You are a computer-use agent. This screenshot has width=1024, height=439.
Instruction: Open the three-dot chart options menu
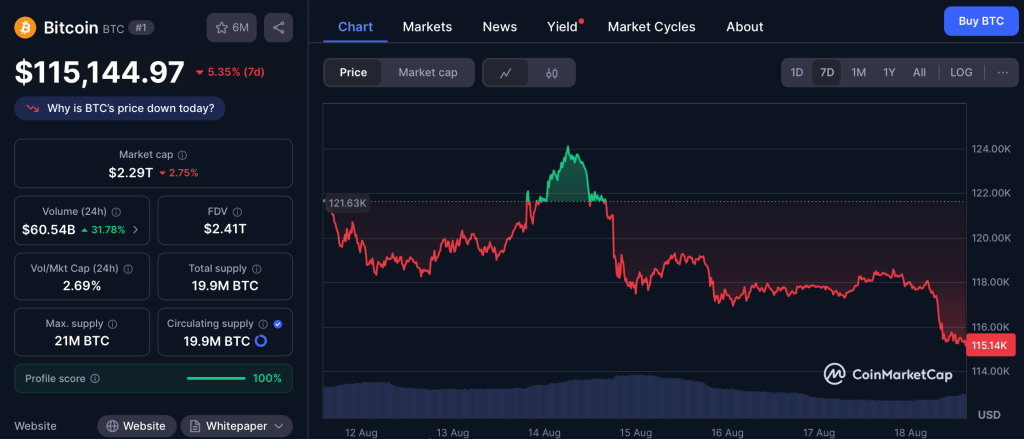pos(1002,72)
